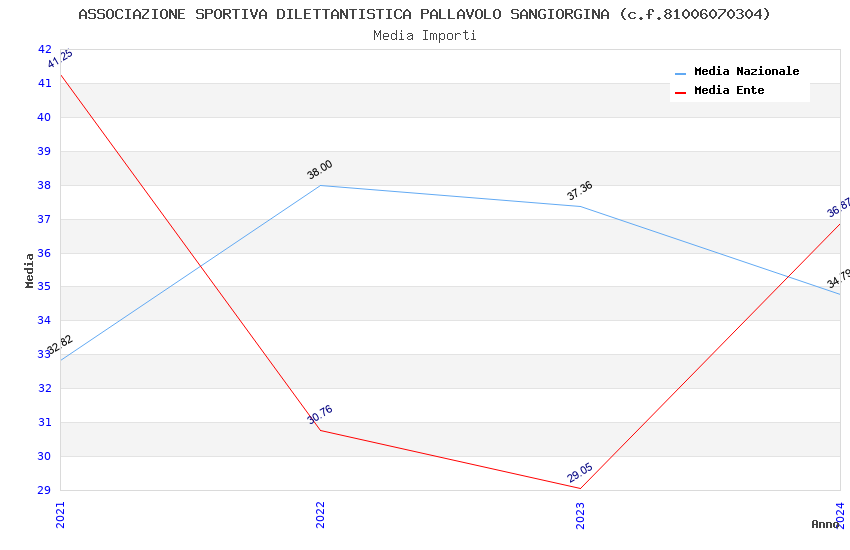
Task: Click the Media y-axis title
Action: [x=30, y=270]
